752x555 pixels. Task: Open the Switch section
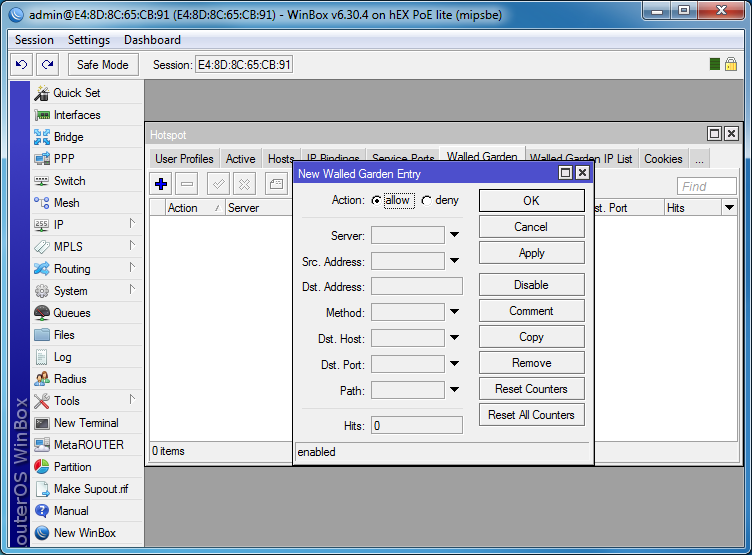[87, 181]
